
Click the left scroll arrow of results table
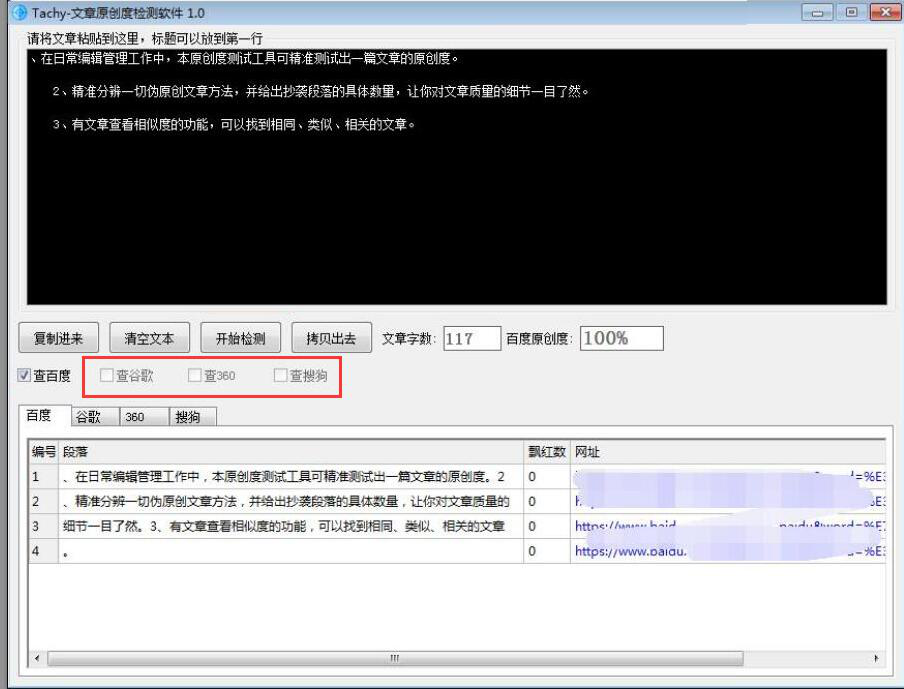coord(37,658)
